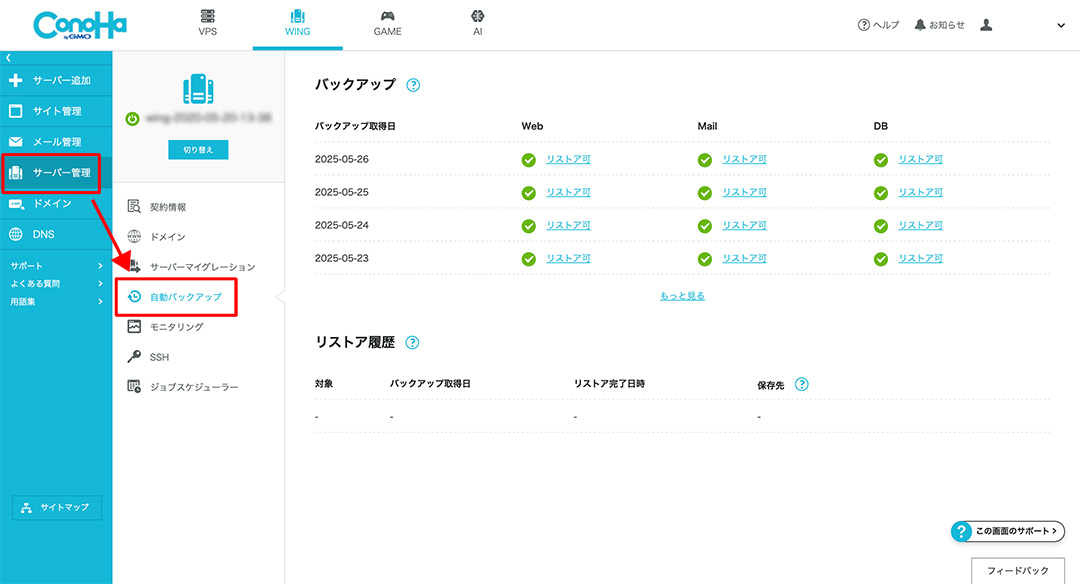Click help icon next to バックアップ heading
Image resolution: width=1080 pixels, height=584 pixels.
coord(413,85)
